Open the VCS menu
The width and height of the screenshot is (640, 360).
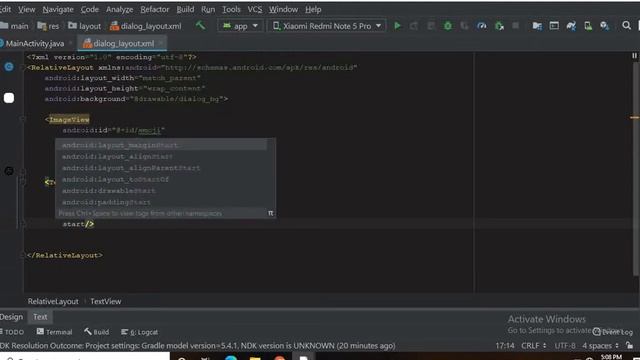pyautogui.click(x=255, y=9)
